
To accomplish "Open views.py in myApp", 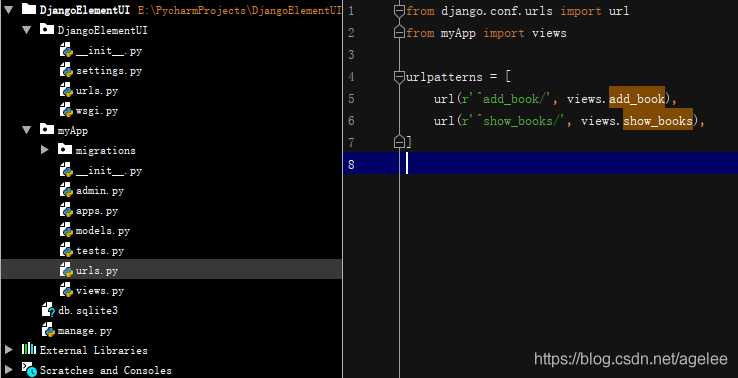I will coord(100,291).
